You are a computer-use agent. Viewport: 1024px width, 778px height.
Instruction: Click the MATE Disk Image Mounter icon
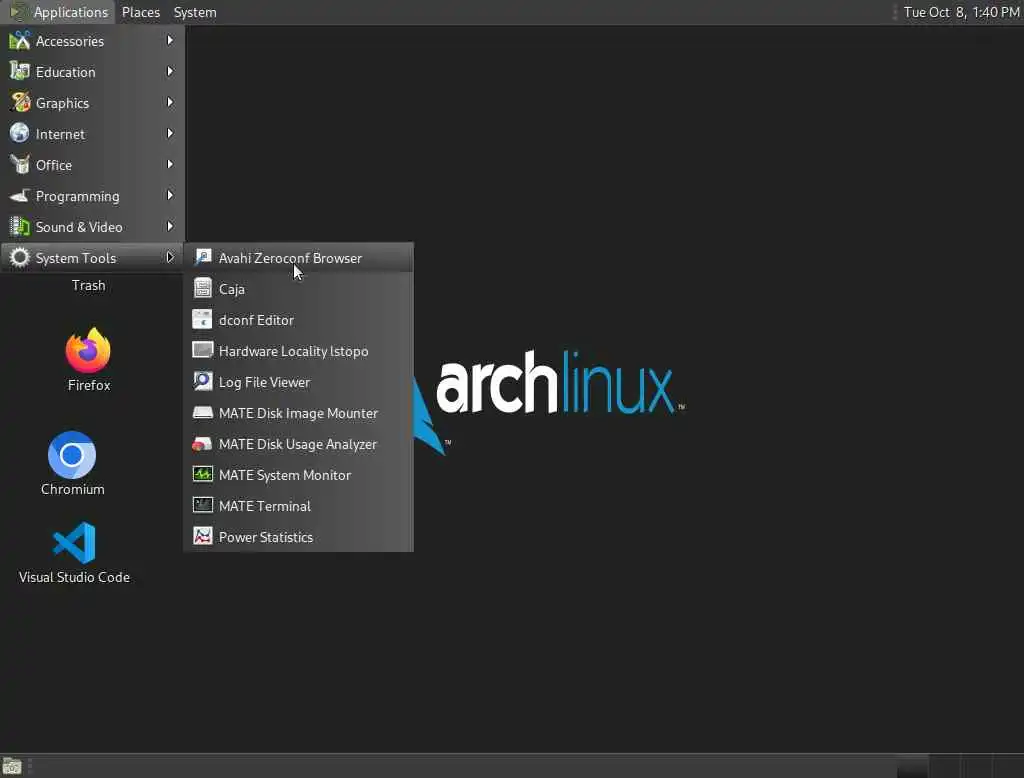coord(203,412)
